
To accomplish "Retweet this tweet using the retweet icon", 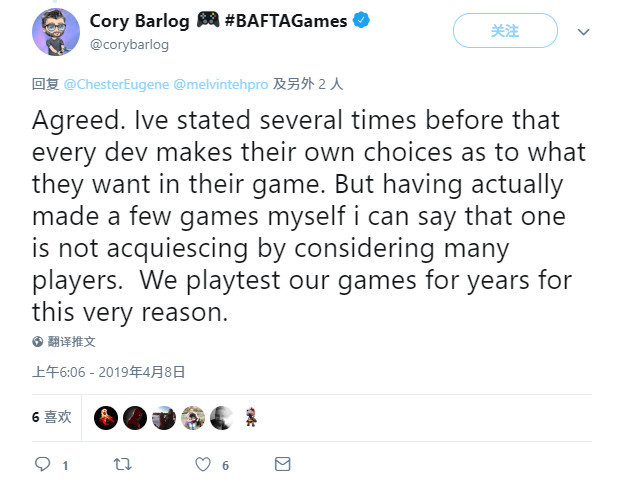I will 121,465.
